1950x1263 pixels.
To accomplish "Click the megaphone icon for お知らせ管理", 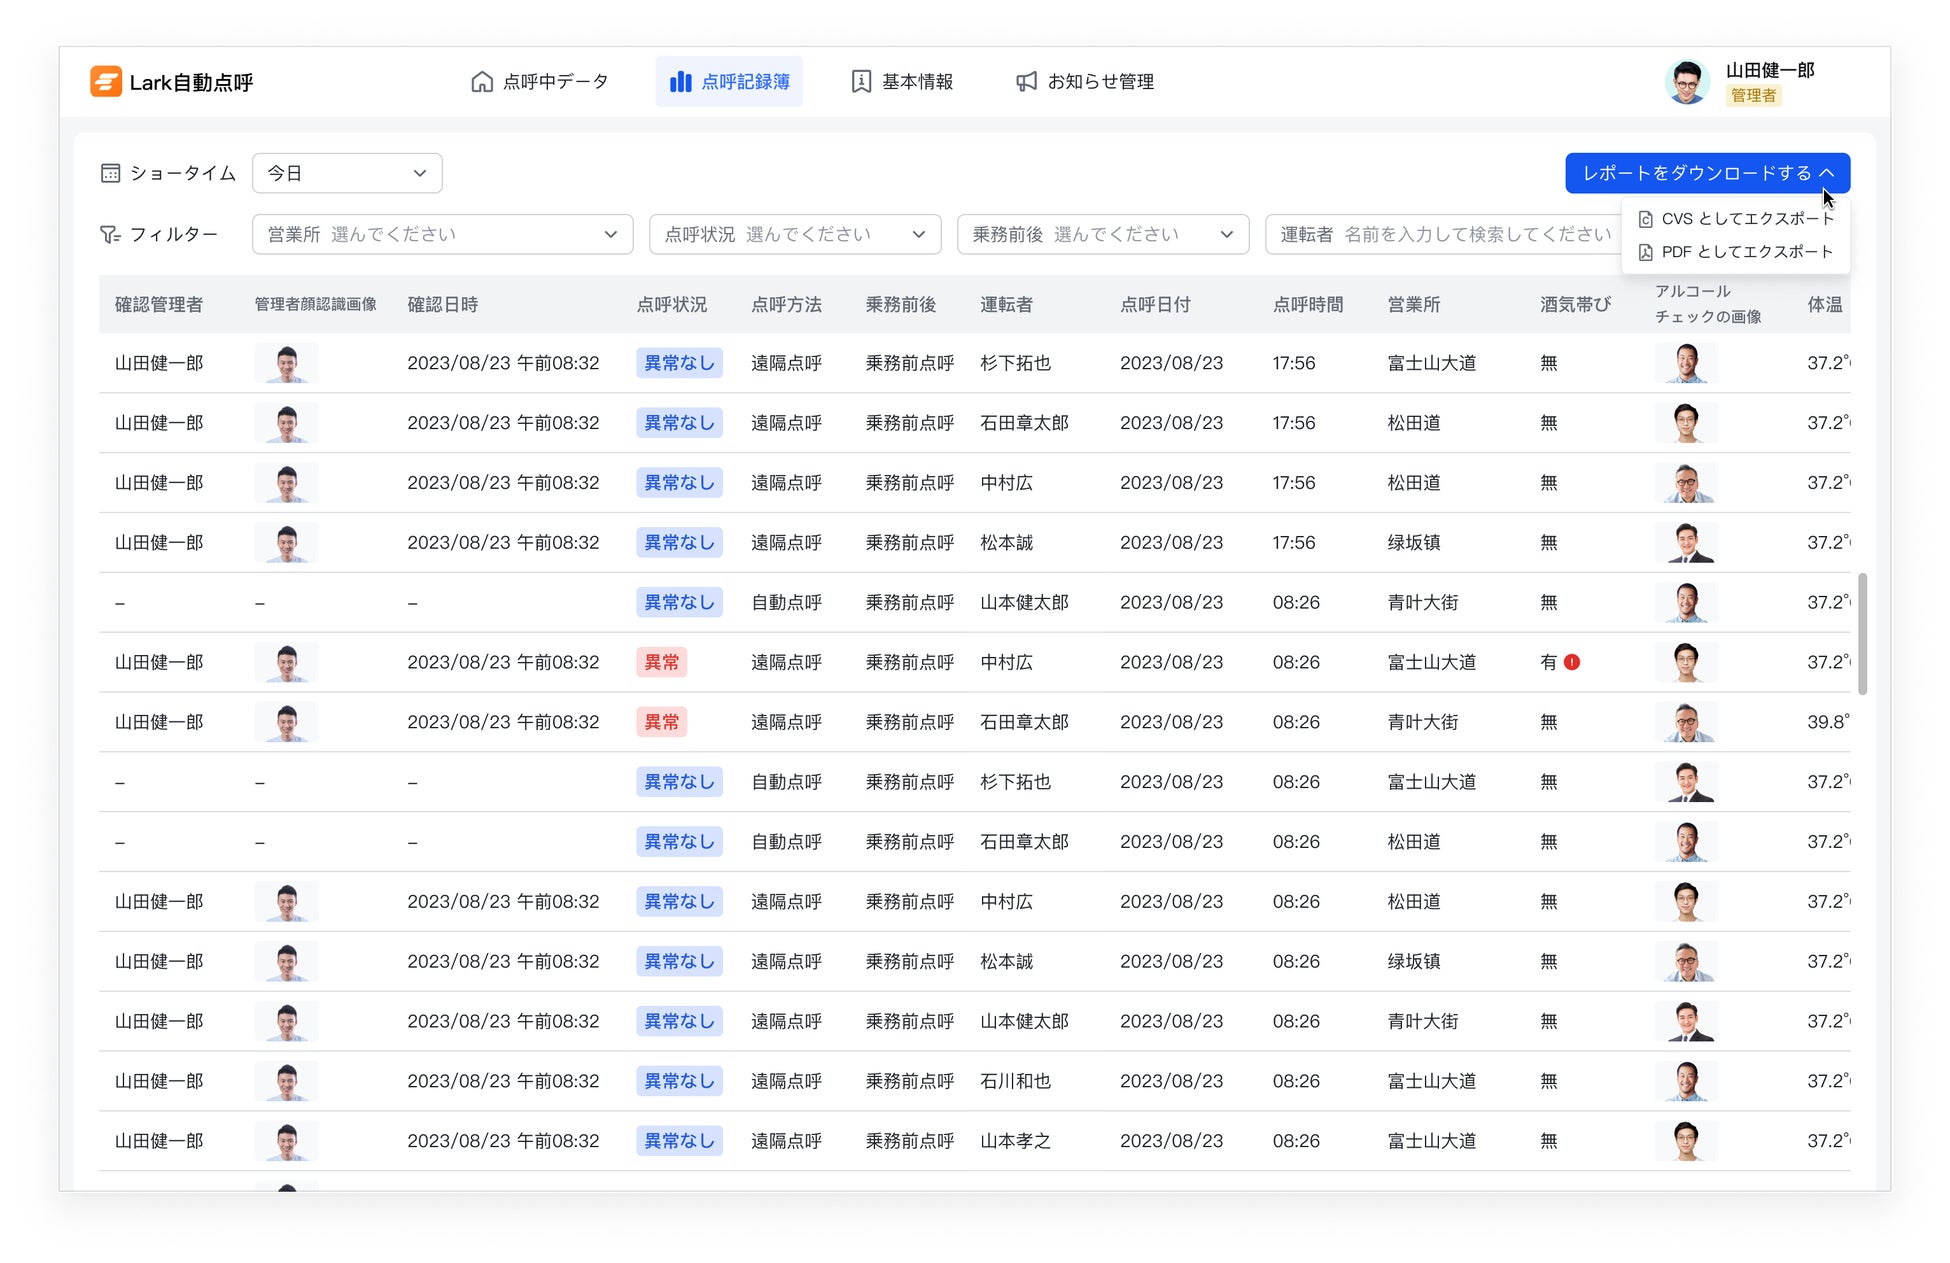I will tap(1026, 82).
